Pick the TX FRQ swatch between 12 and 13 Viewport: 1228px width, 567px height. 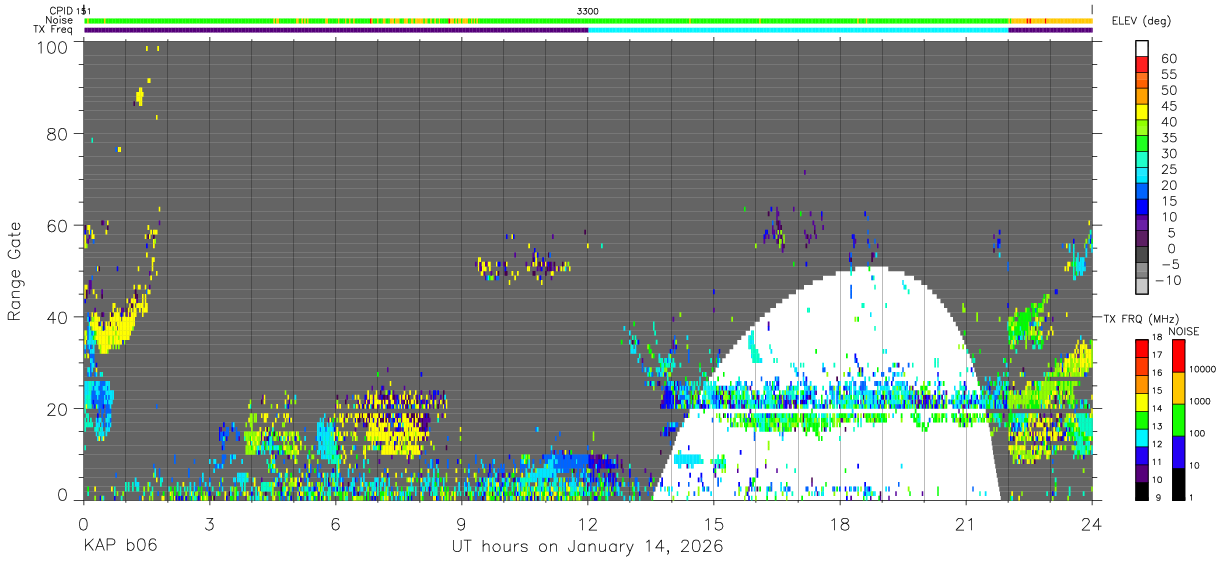(1142, 437)
